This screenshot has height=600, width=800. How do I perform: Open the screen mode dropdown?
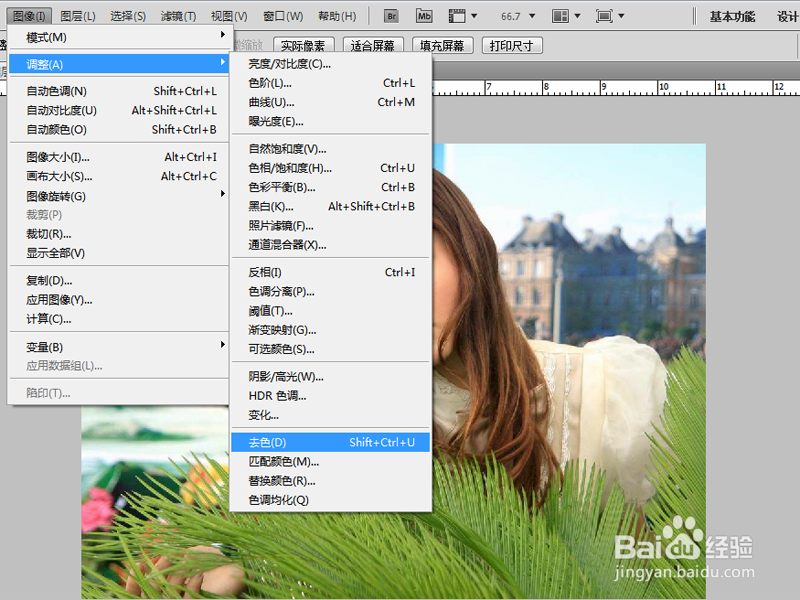tap(610, 16)
